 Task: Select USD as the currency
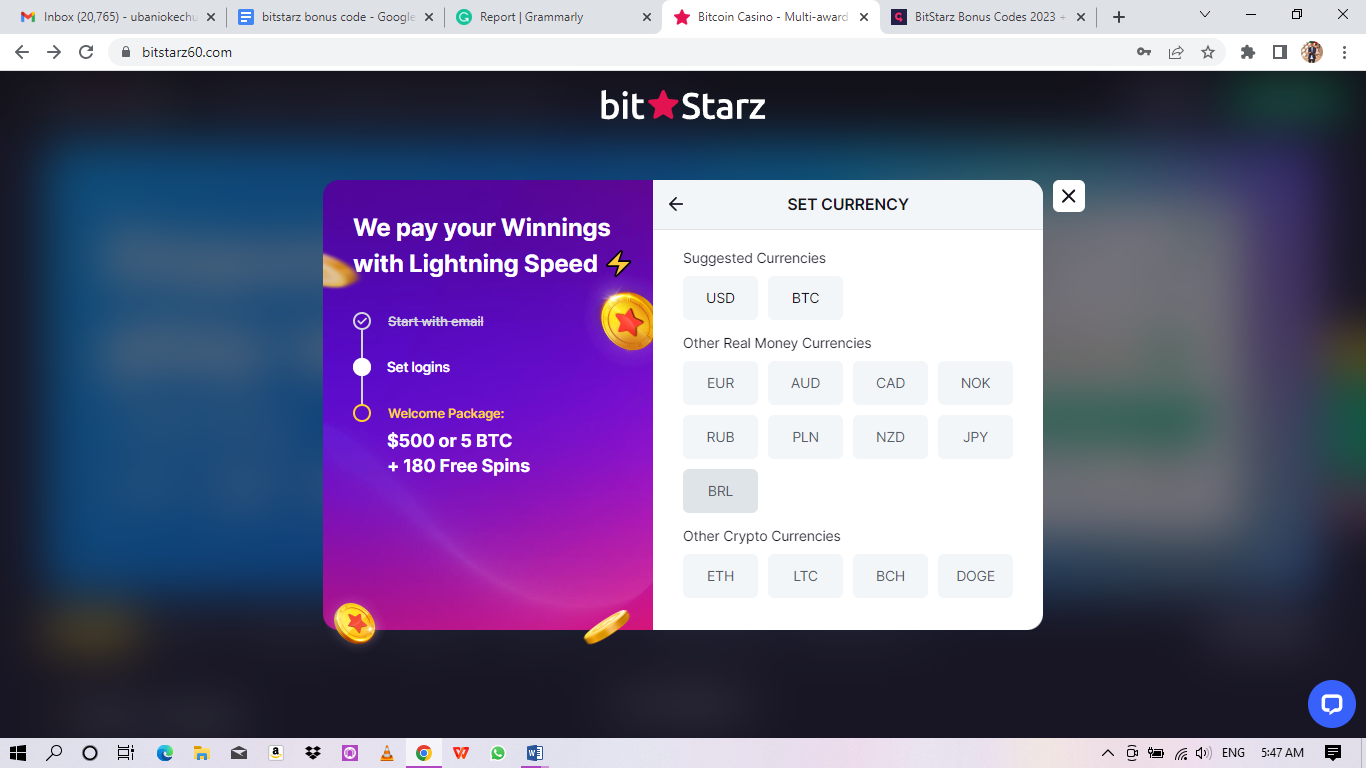click(720, 298)
